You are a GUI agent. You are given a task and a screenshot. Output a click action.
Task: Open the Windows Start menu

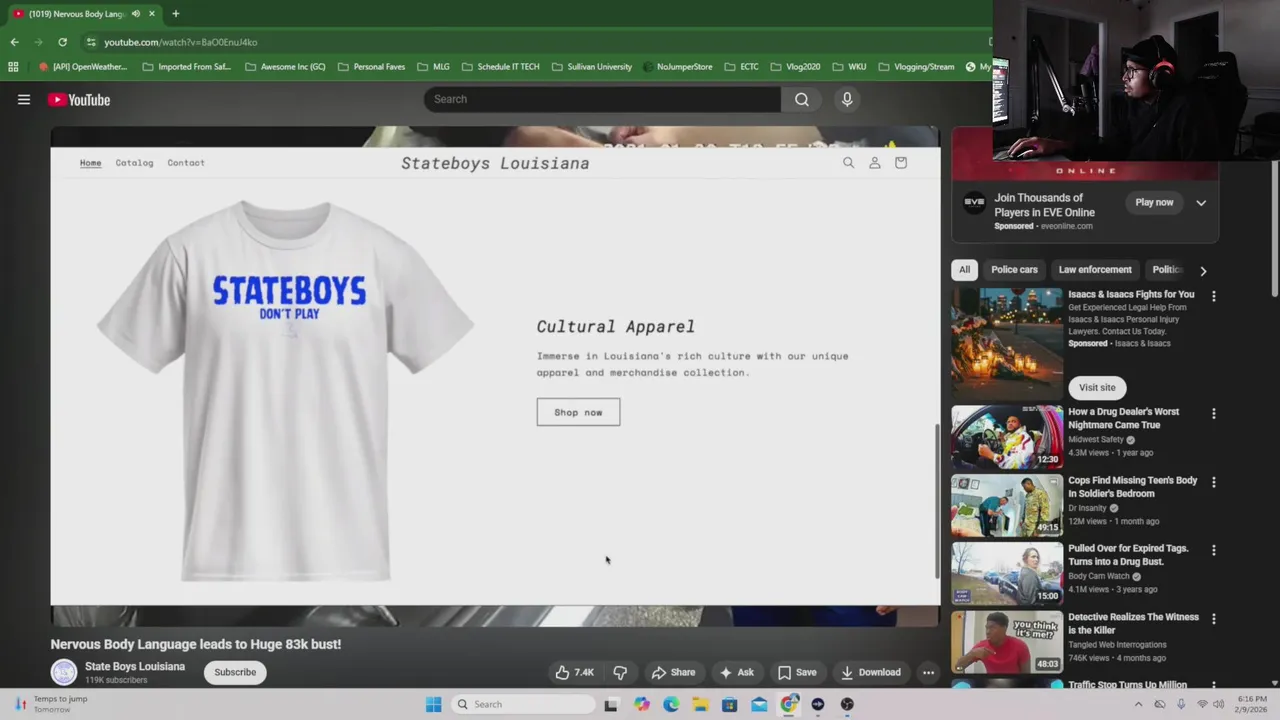pos(433,704)
